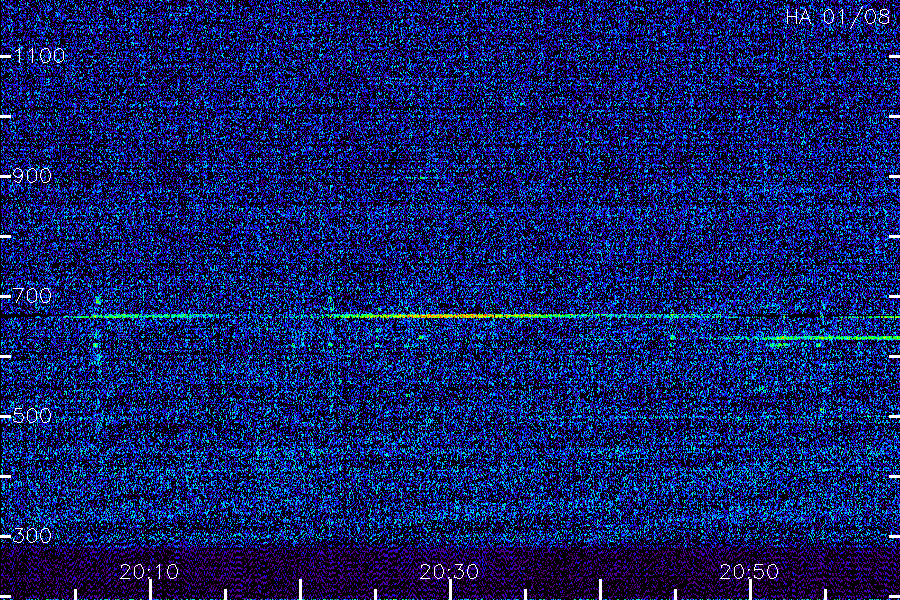Click the 20:10 time axis label
The height and width of the screenshot is (600, 900).
click(149, 571)
